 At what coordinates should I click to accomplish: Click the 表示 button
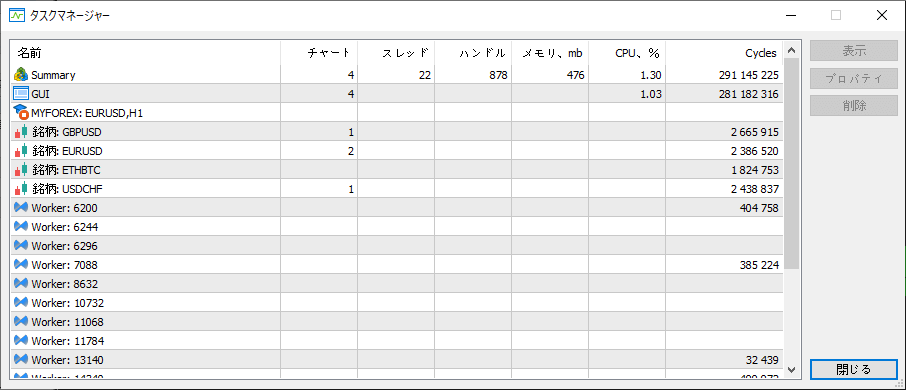pyautogui.click(x=853, y=51)
